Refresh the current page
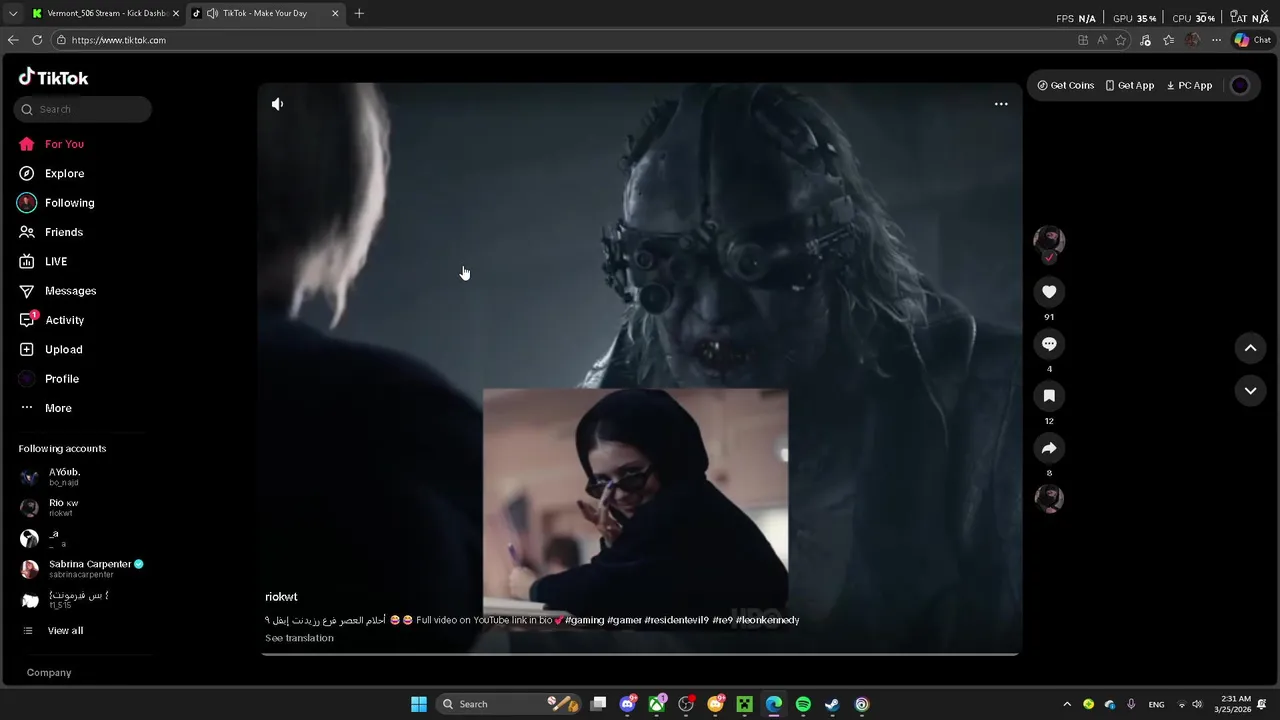The width and height of the screenshot is (1280, 720). point(37,40)
